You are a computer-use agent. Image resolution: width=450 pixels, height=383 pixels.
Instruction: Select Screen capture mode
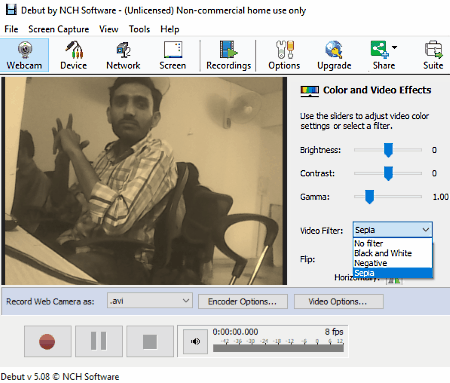172,55
